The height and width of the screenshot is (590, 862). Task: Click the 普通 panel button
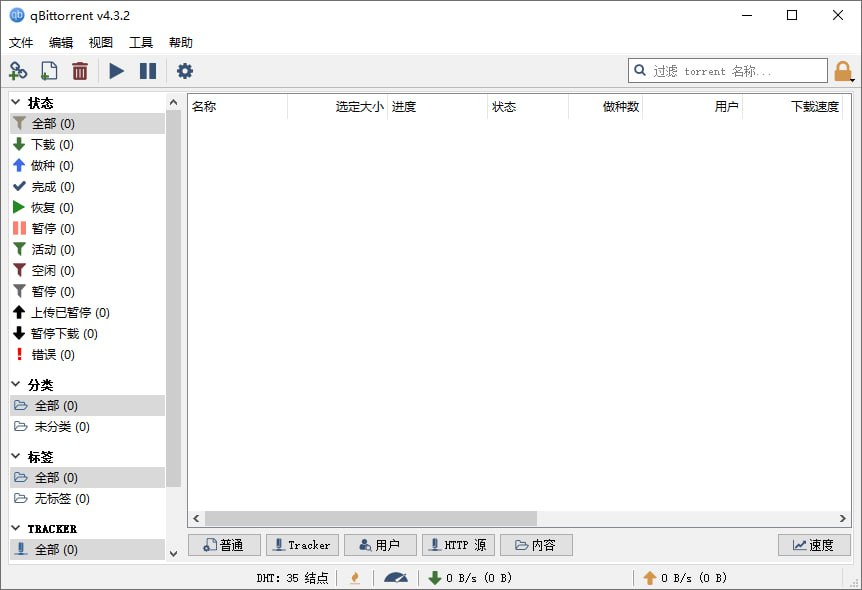tap(224, 544)
